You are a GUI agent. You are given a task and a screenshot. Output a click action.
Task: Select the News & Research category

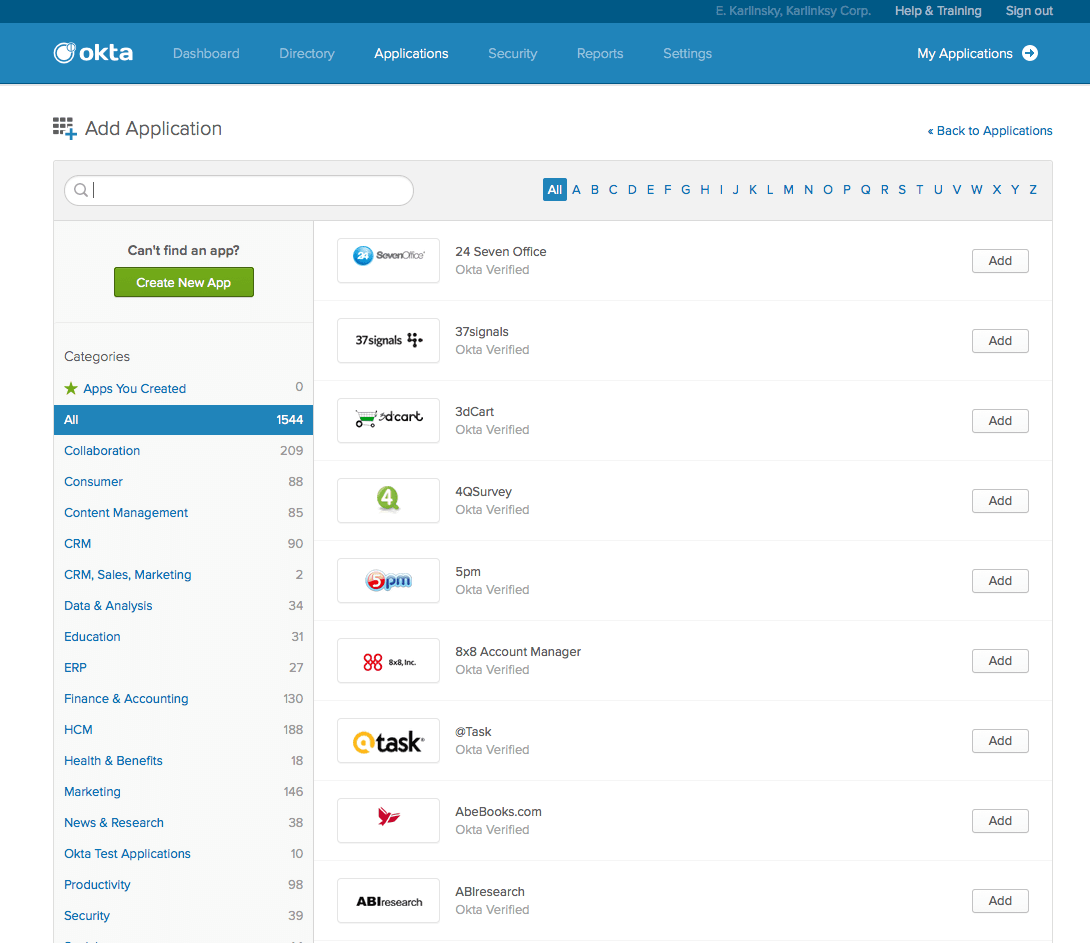coord(184,823)
